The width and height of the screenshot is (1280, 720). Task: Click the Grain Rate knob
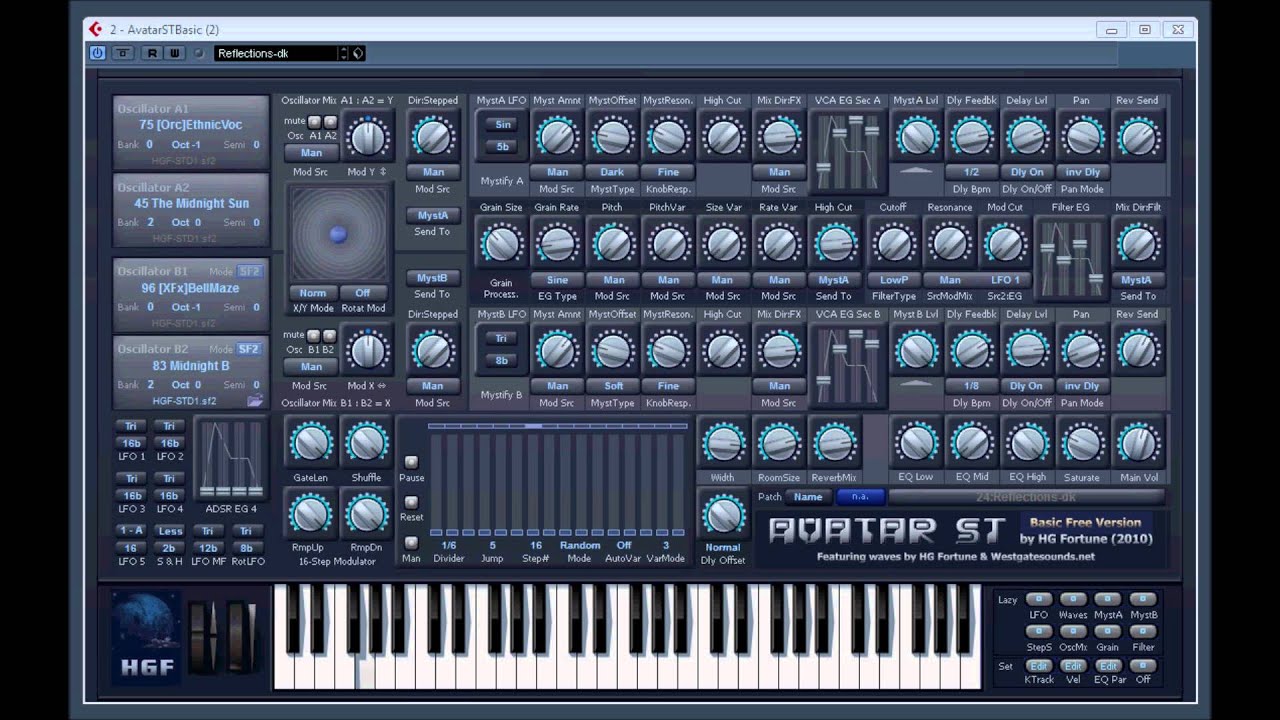point(557,244)
